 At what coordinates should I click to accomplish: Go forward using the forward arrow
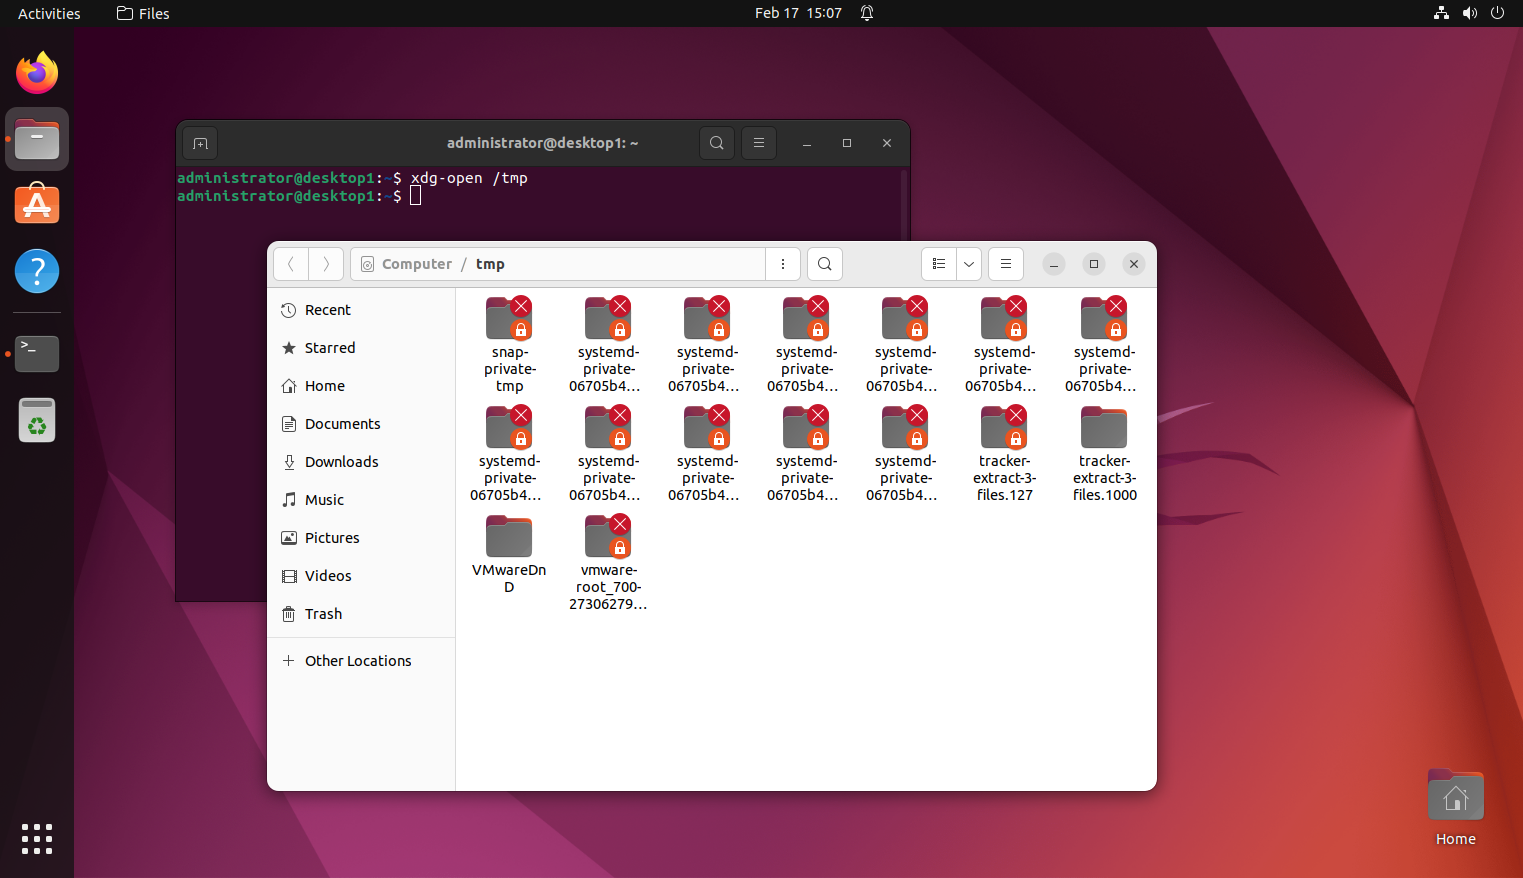coord(326,264)
